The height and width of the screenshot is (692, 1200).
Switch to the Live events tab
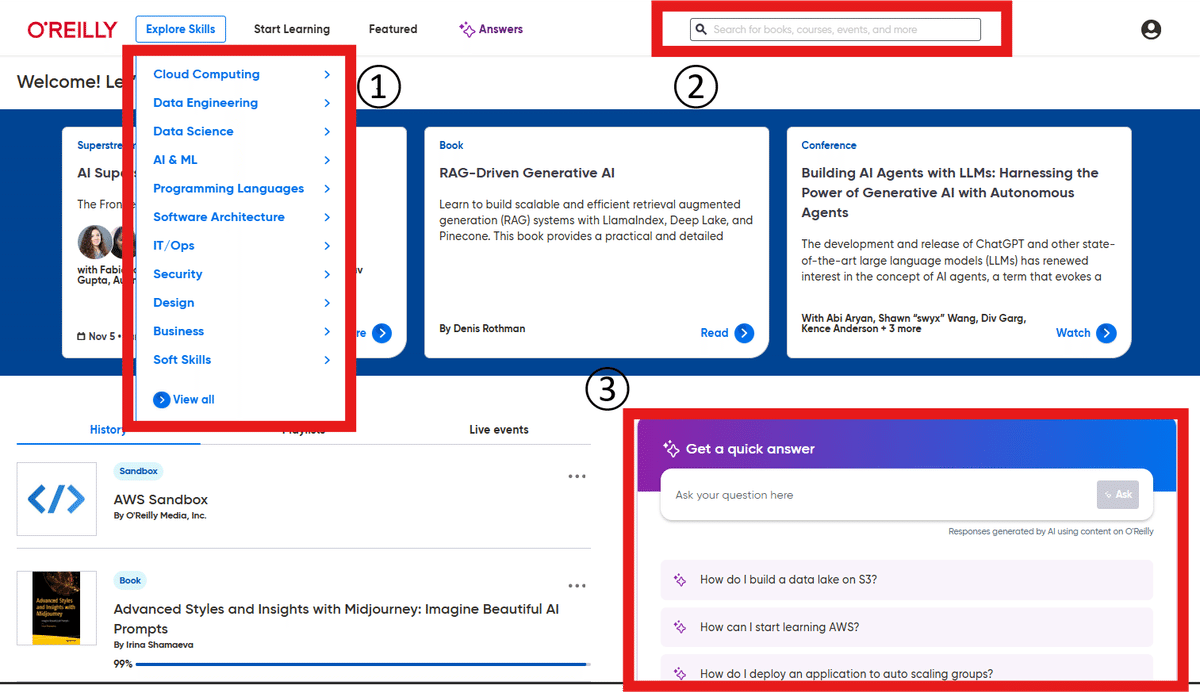point(498,429)
